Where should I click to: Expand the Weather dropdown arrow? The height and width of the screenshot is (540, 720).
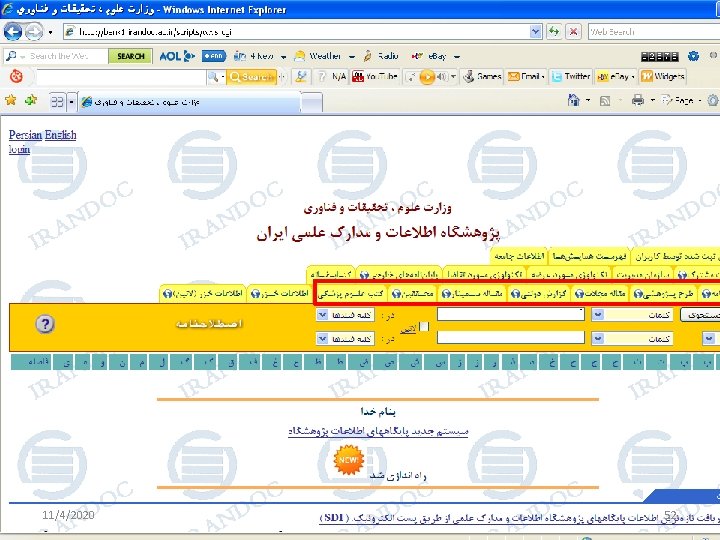[352, 57]
